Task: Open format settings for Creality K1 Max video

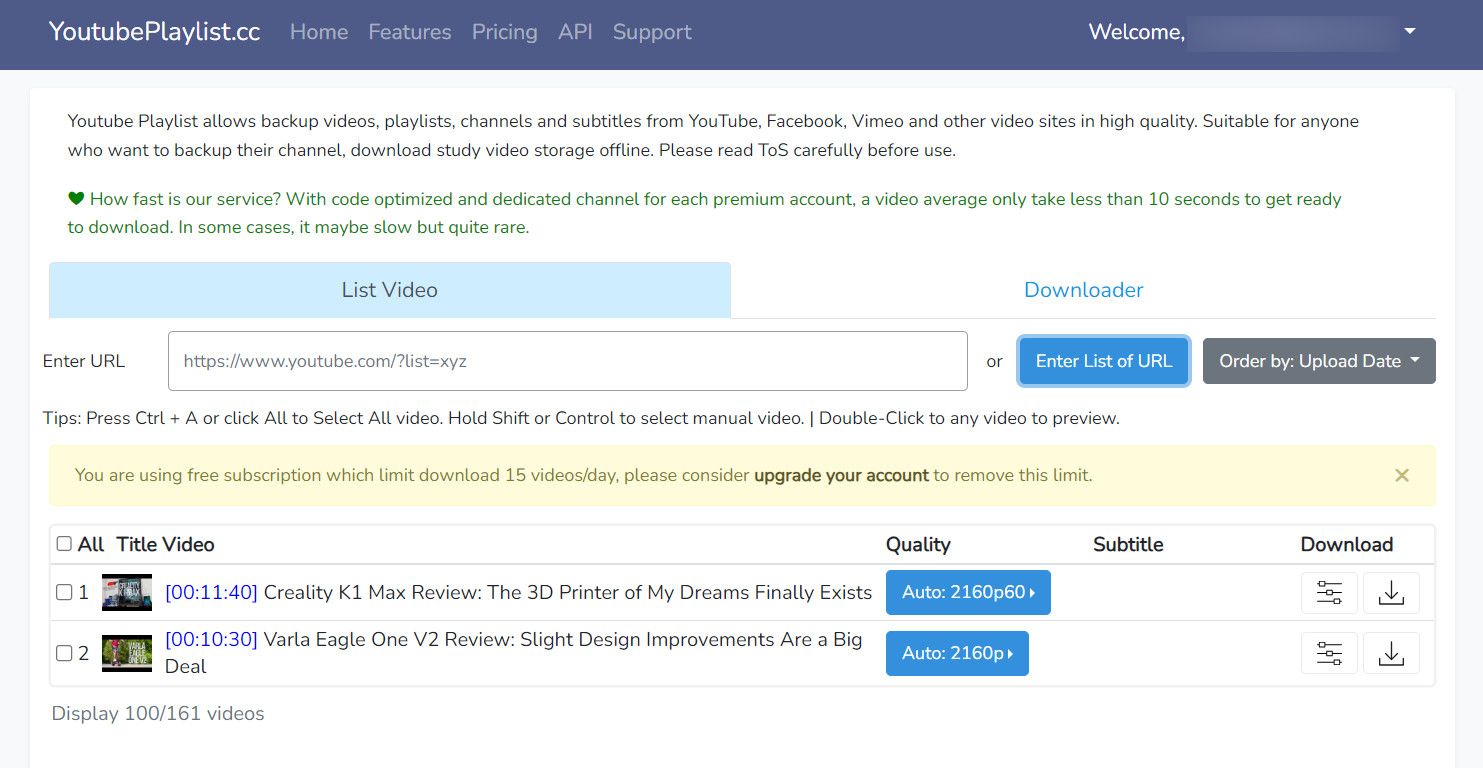Action: tap(1329, 592)
